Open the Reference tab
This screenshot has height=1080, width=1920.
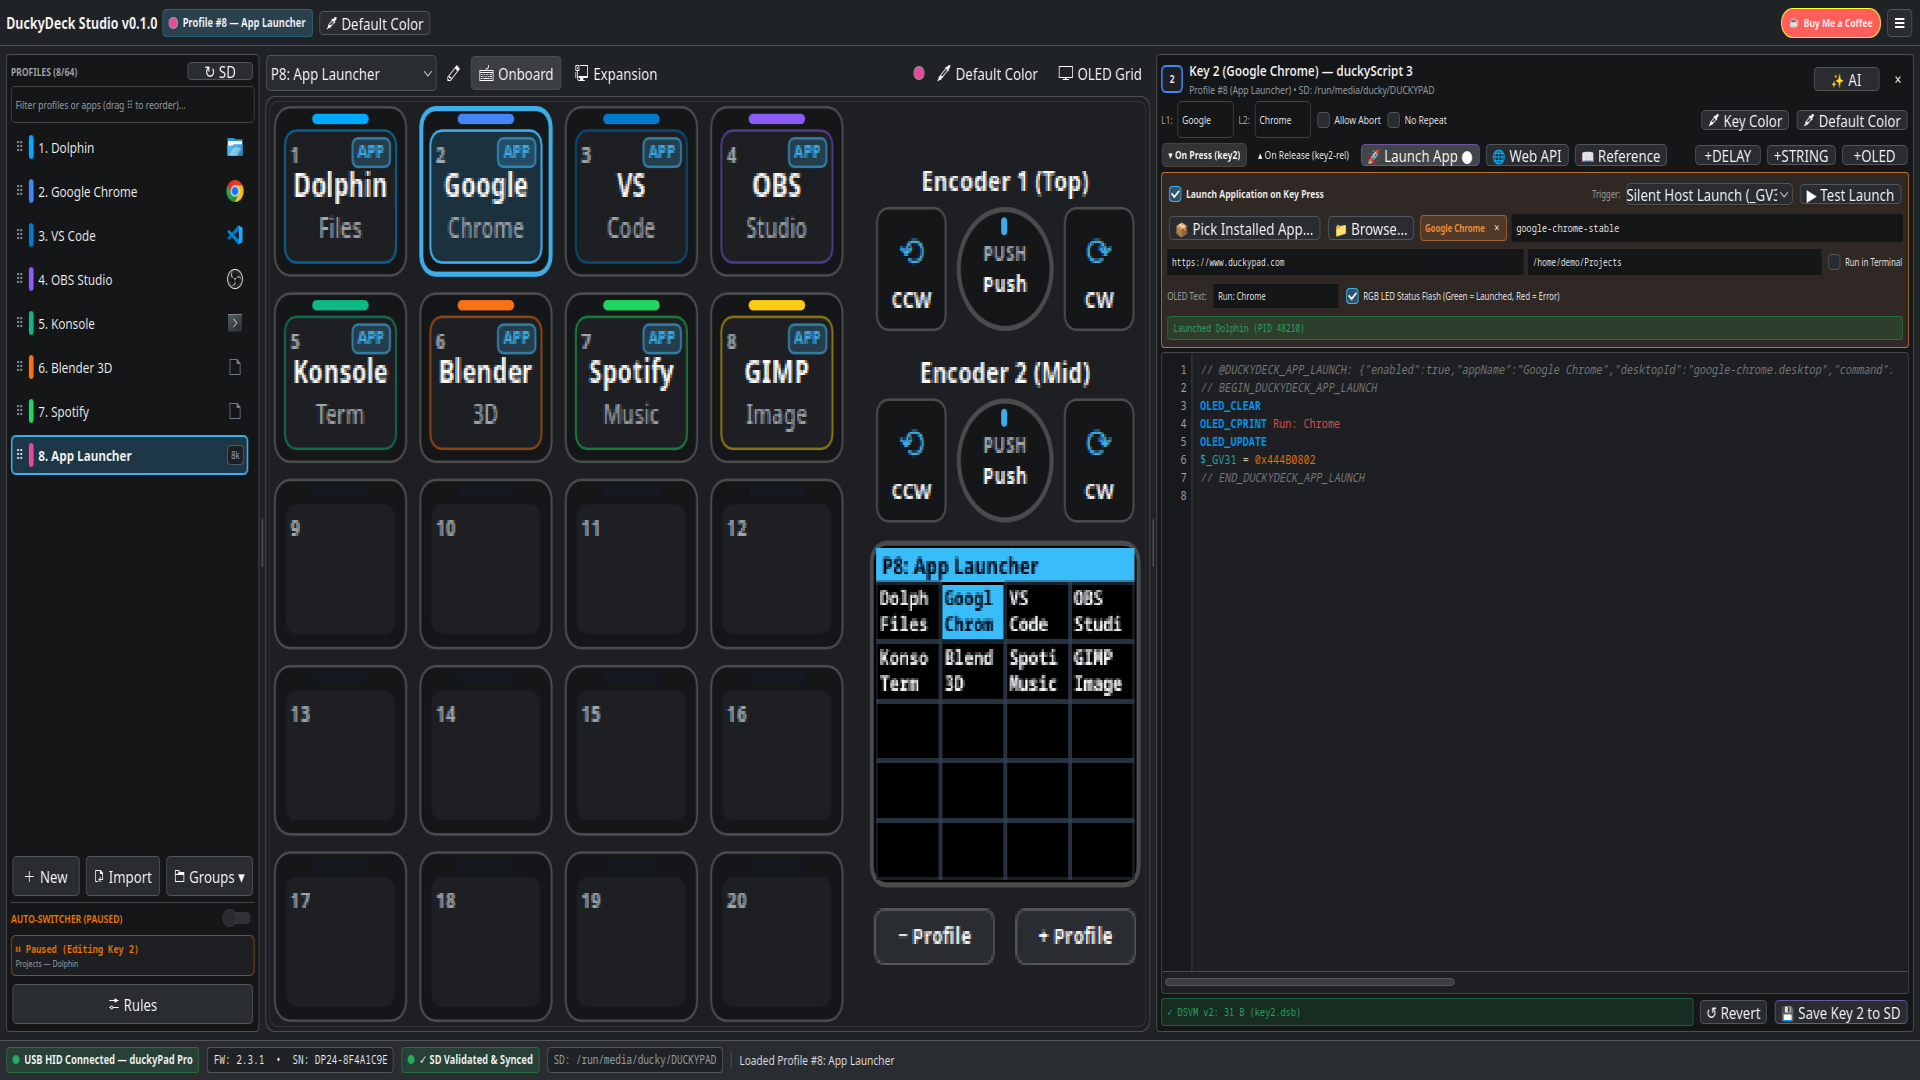point(1620,156)
